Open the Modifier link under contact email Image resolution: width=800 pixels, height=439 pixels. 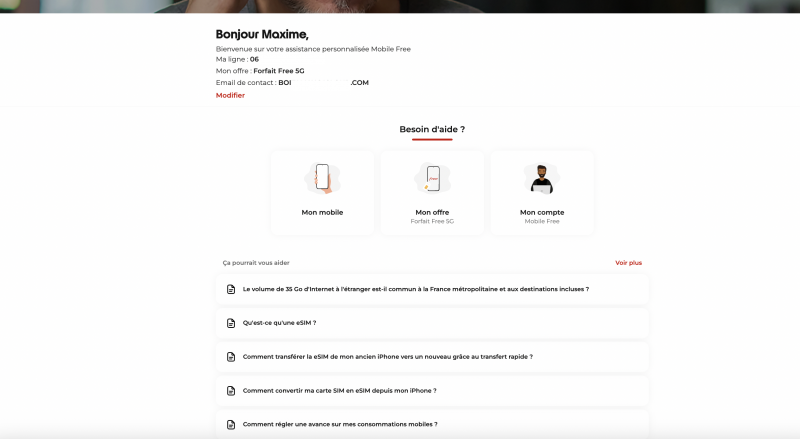(230, 95)
